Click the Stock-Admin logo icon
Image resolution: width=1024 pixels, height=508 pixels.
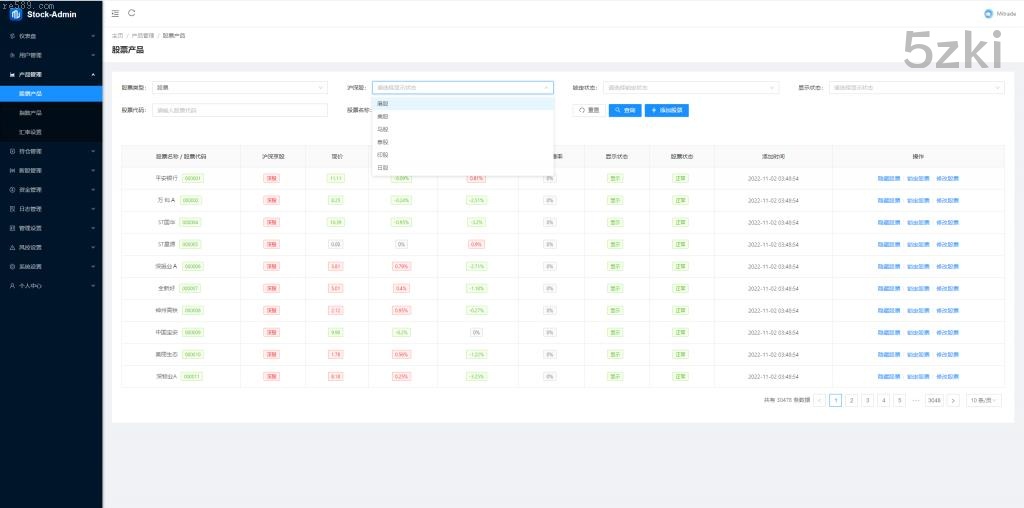coord(16,14)
